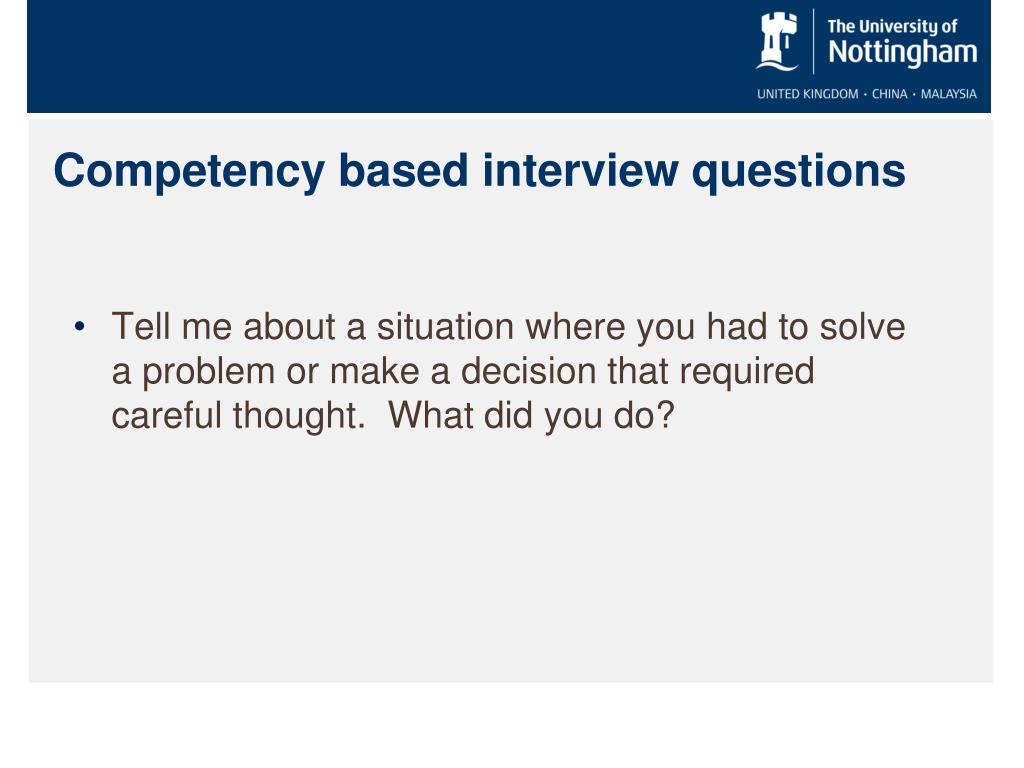
Task: Click the word "interview" in the title
Action: click(581, 171)
